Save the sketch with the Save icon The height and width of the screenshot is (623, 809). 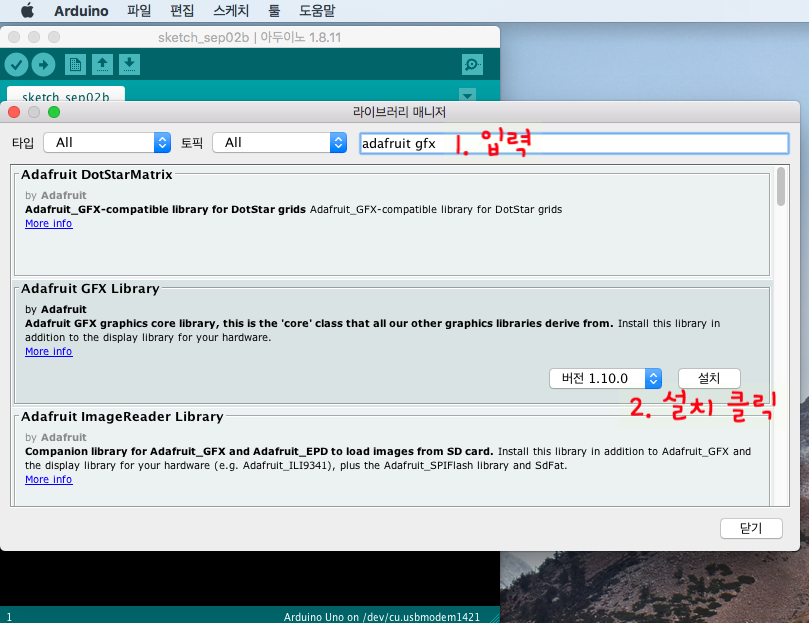130,65
